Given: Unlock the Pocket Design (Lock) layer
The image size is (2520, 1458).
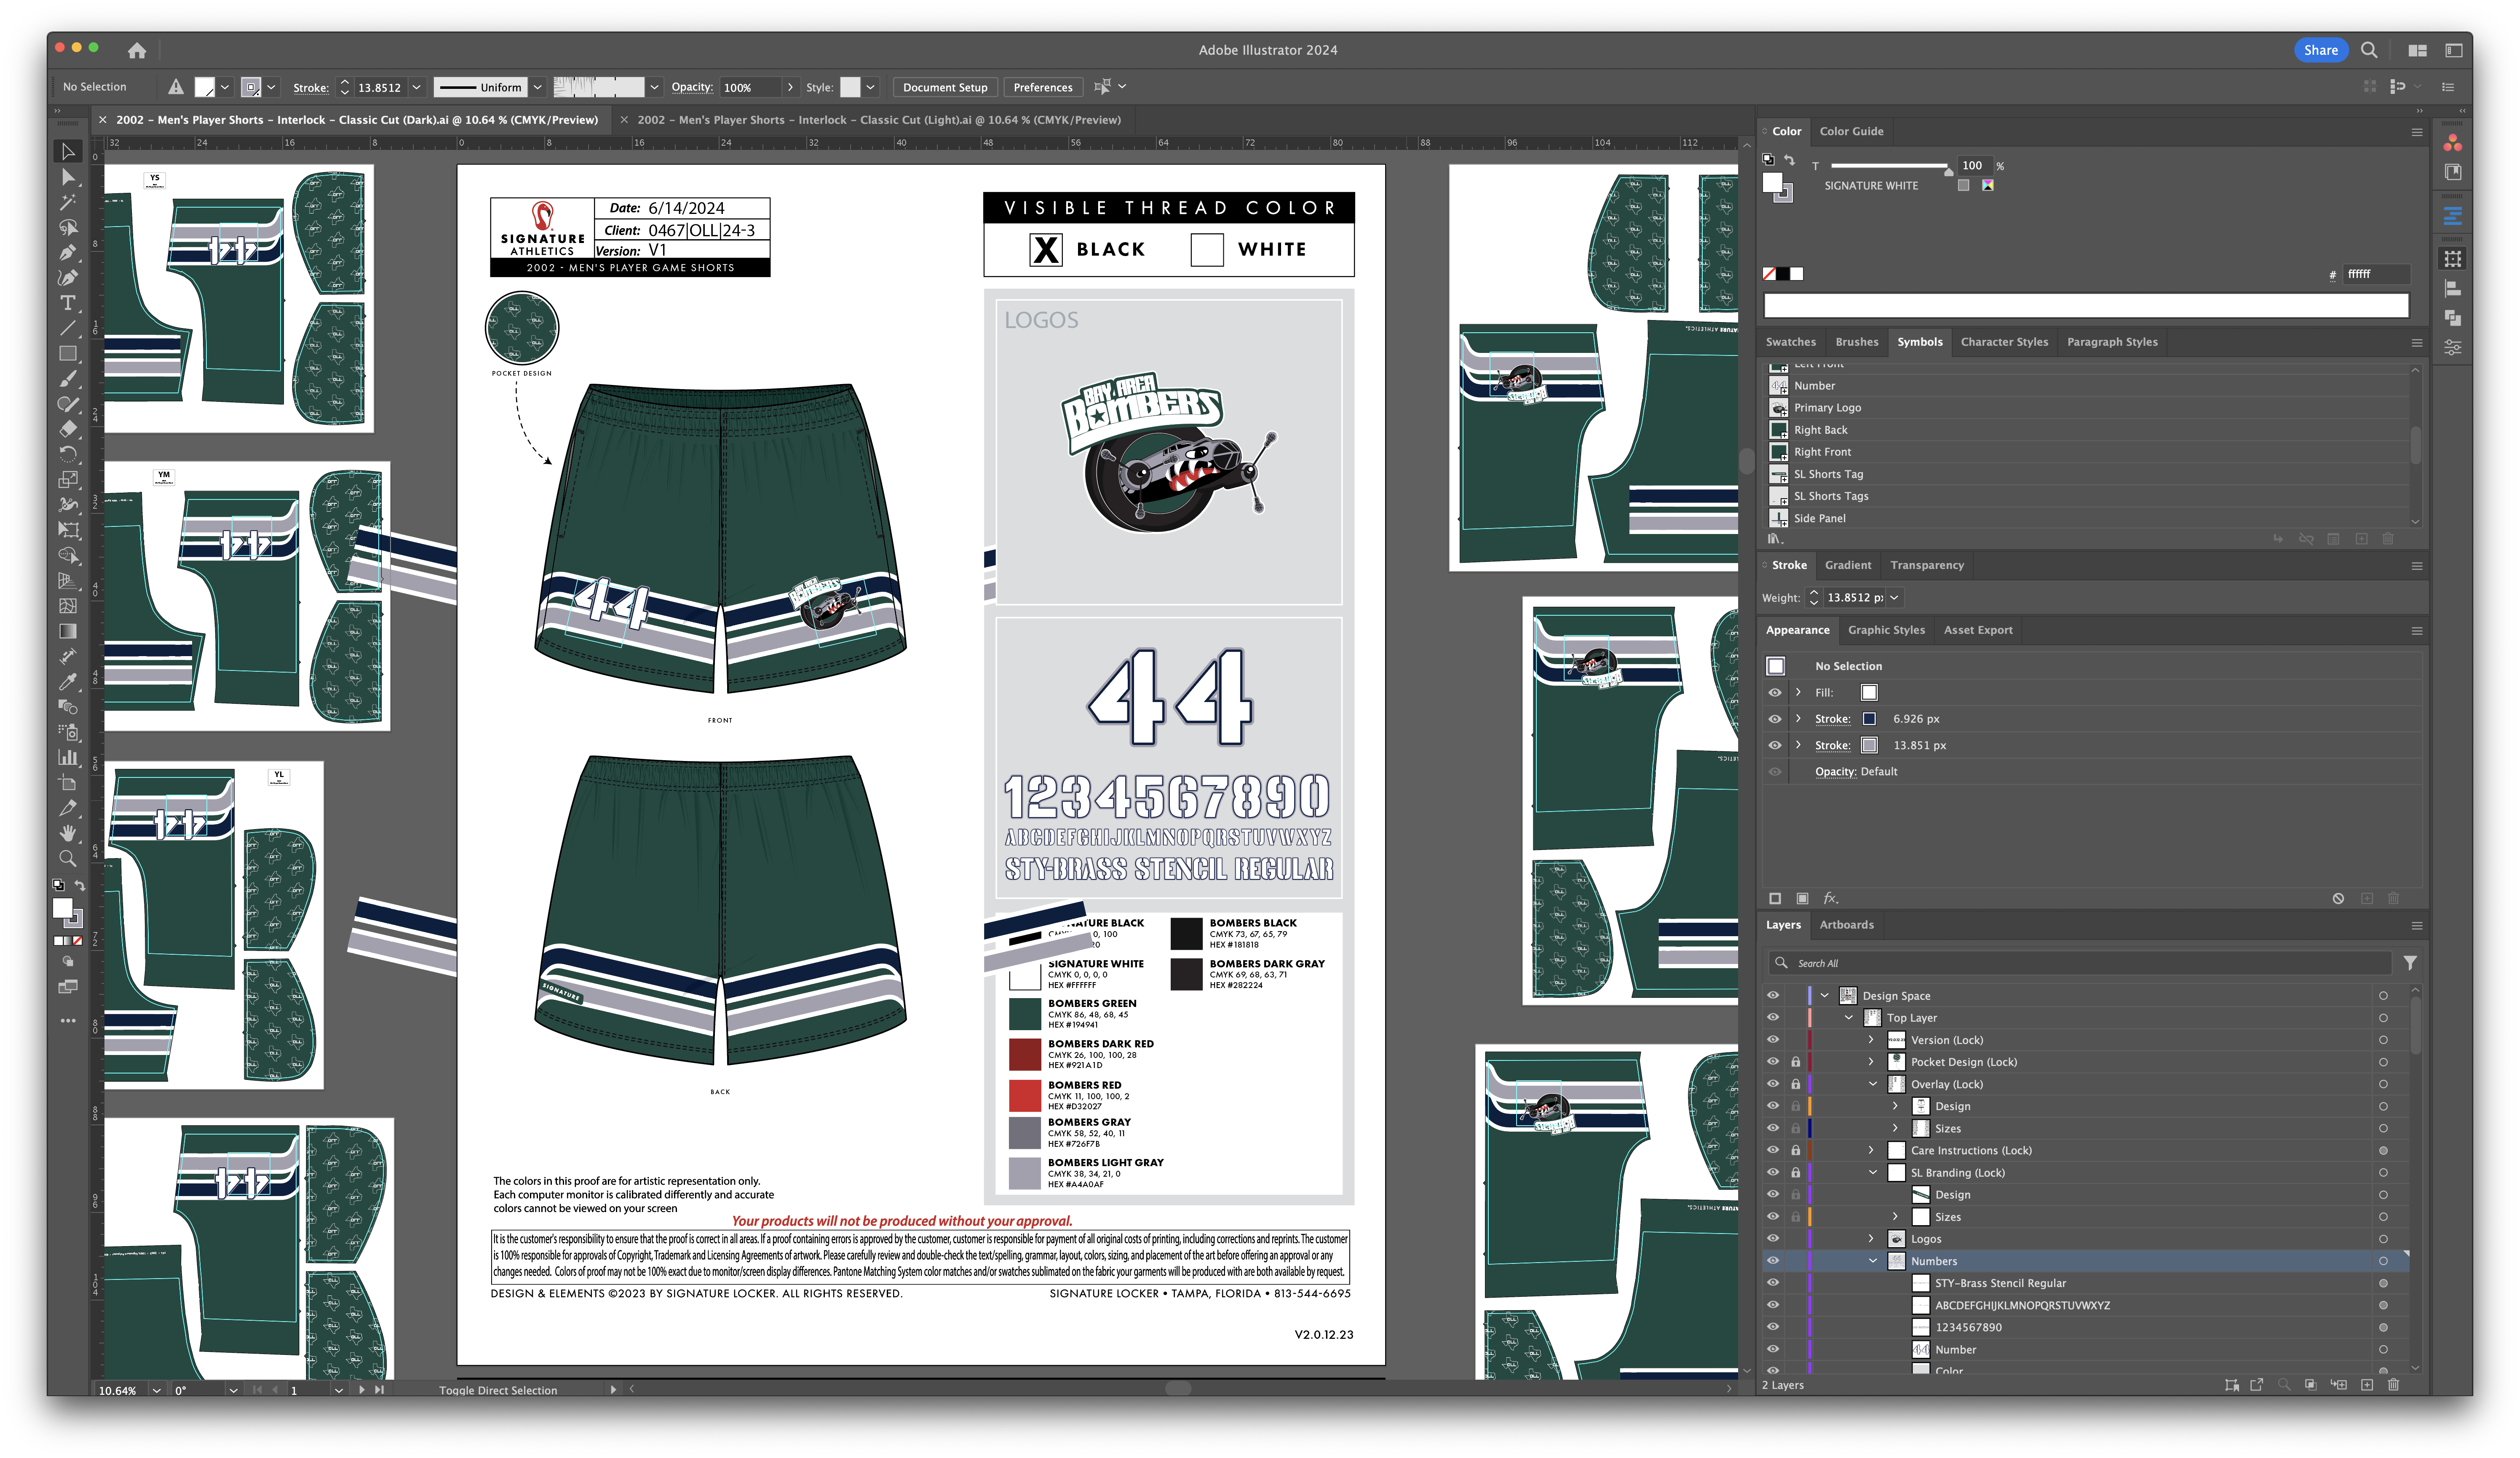Looking at the screenshot, I should pos(1795,1062).
